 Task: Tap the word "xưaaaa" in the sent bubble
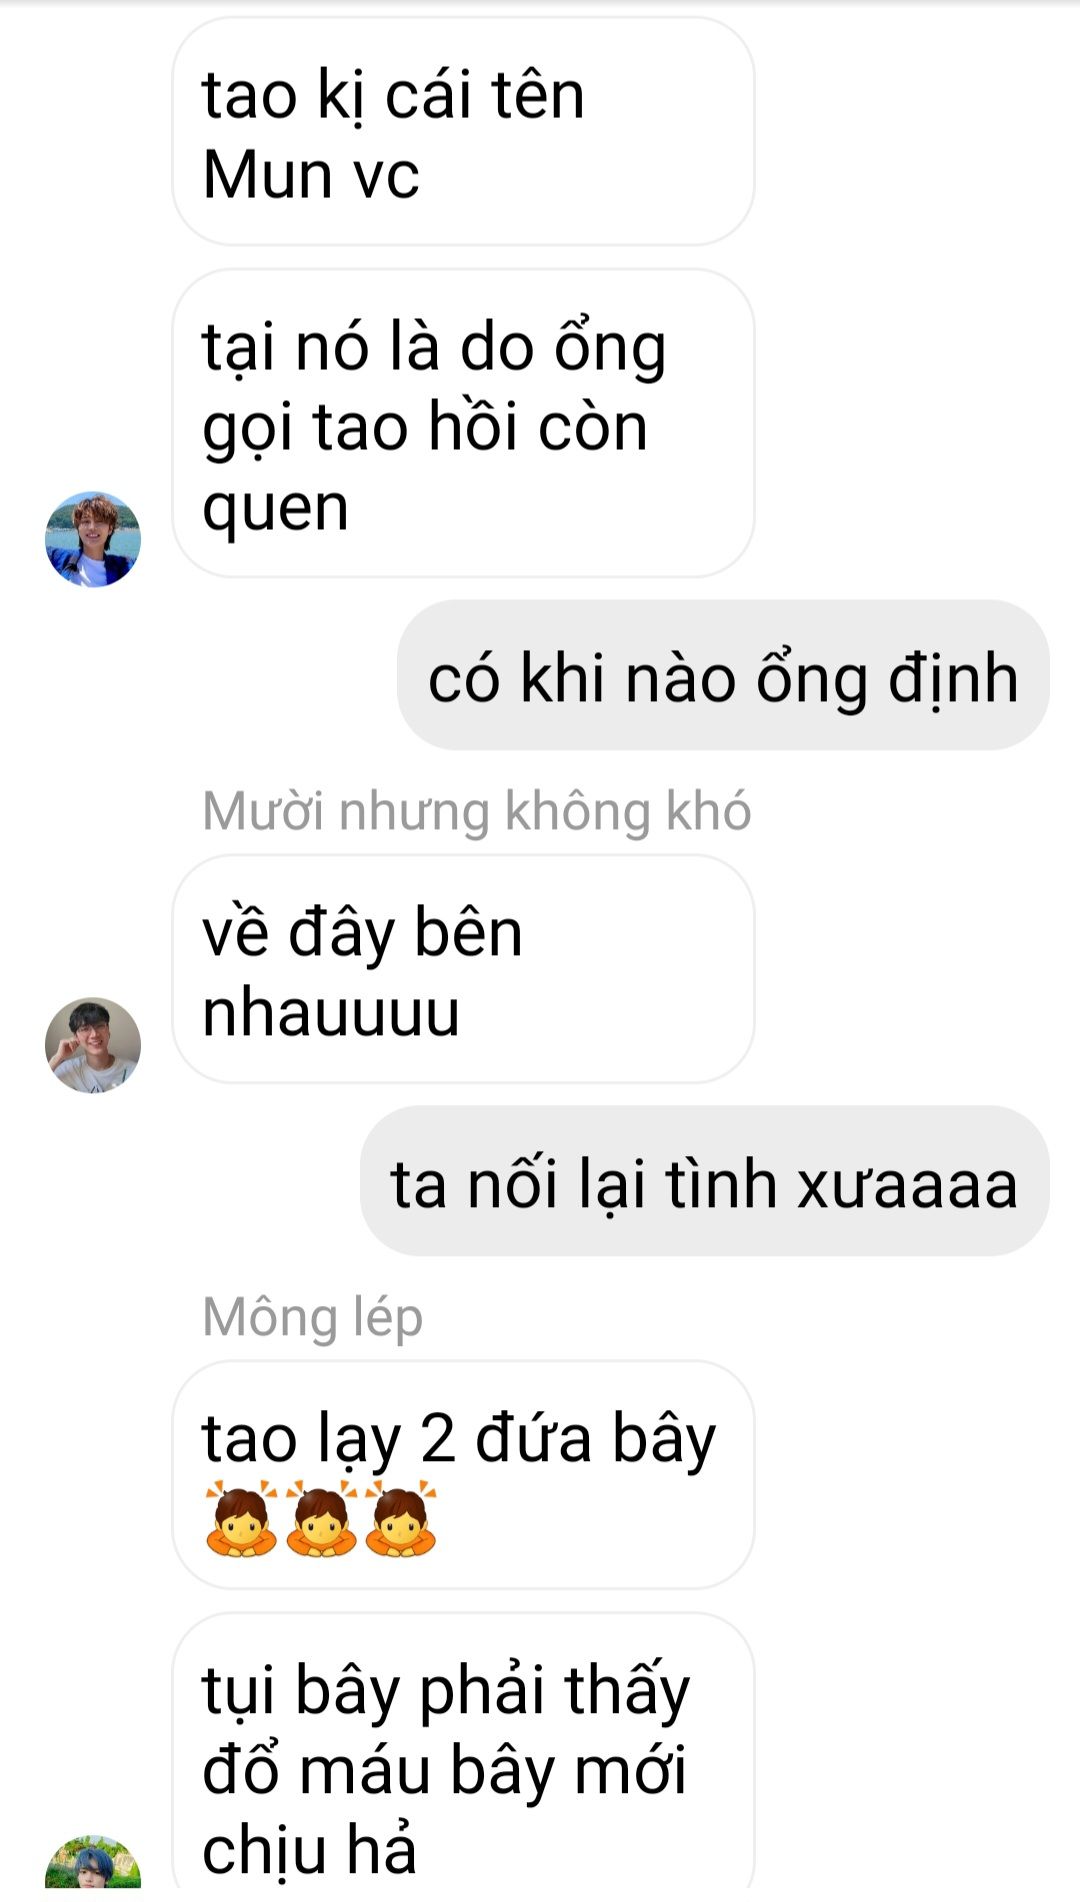click(907, 1186)
